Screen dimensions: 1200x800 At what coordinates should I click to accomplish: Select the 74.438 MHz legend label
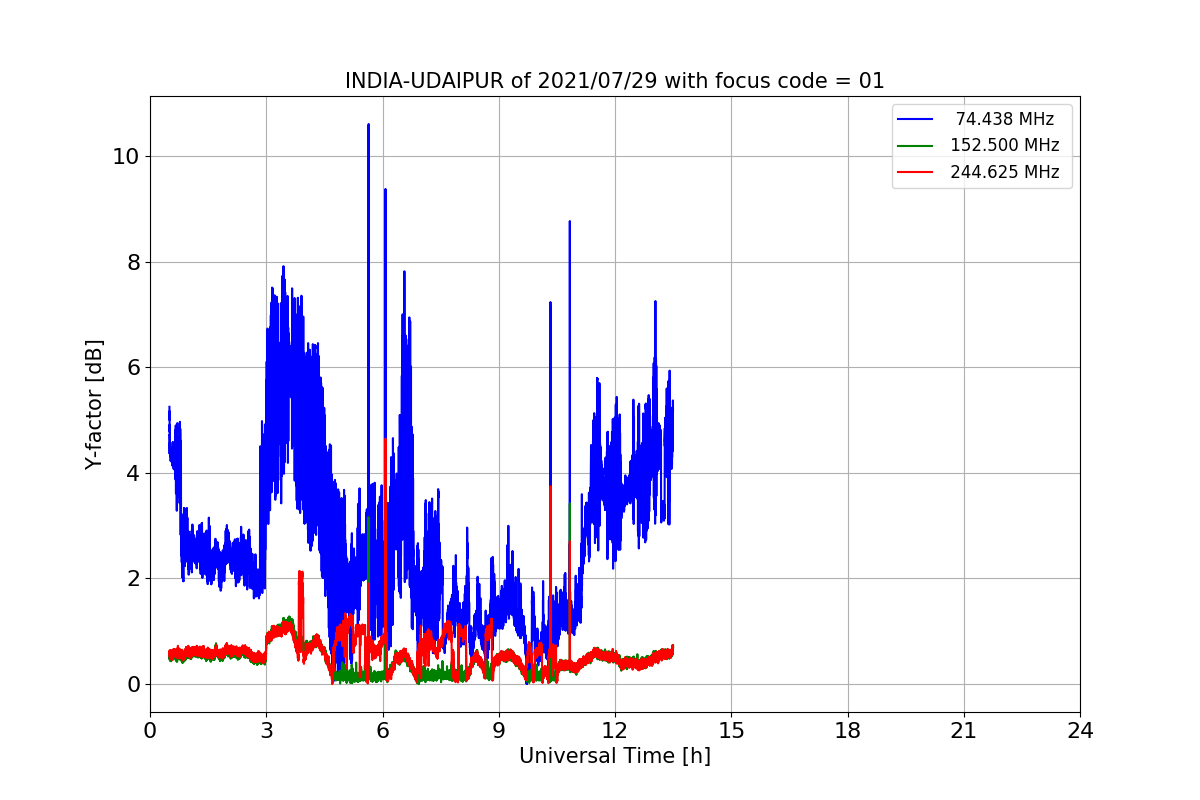[1005, 119]
